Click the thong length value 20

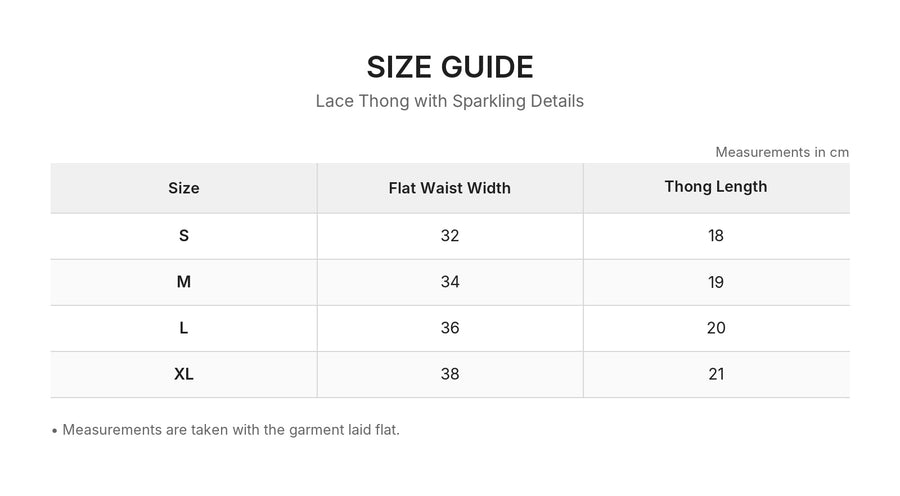[x=716, y=328]
